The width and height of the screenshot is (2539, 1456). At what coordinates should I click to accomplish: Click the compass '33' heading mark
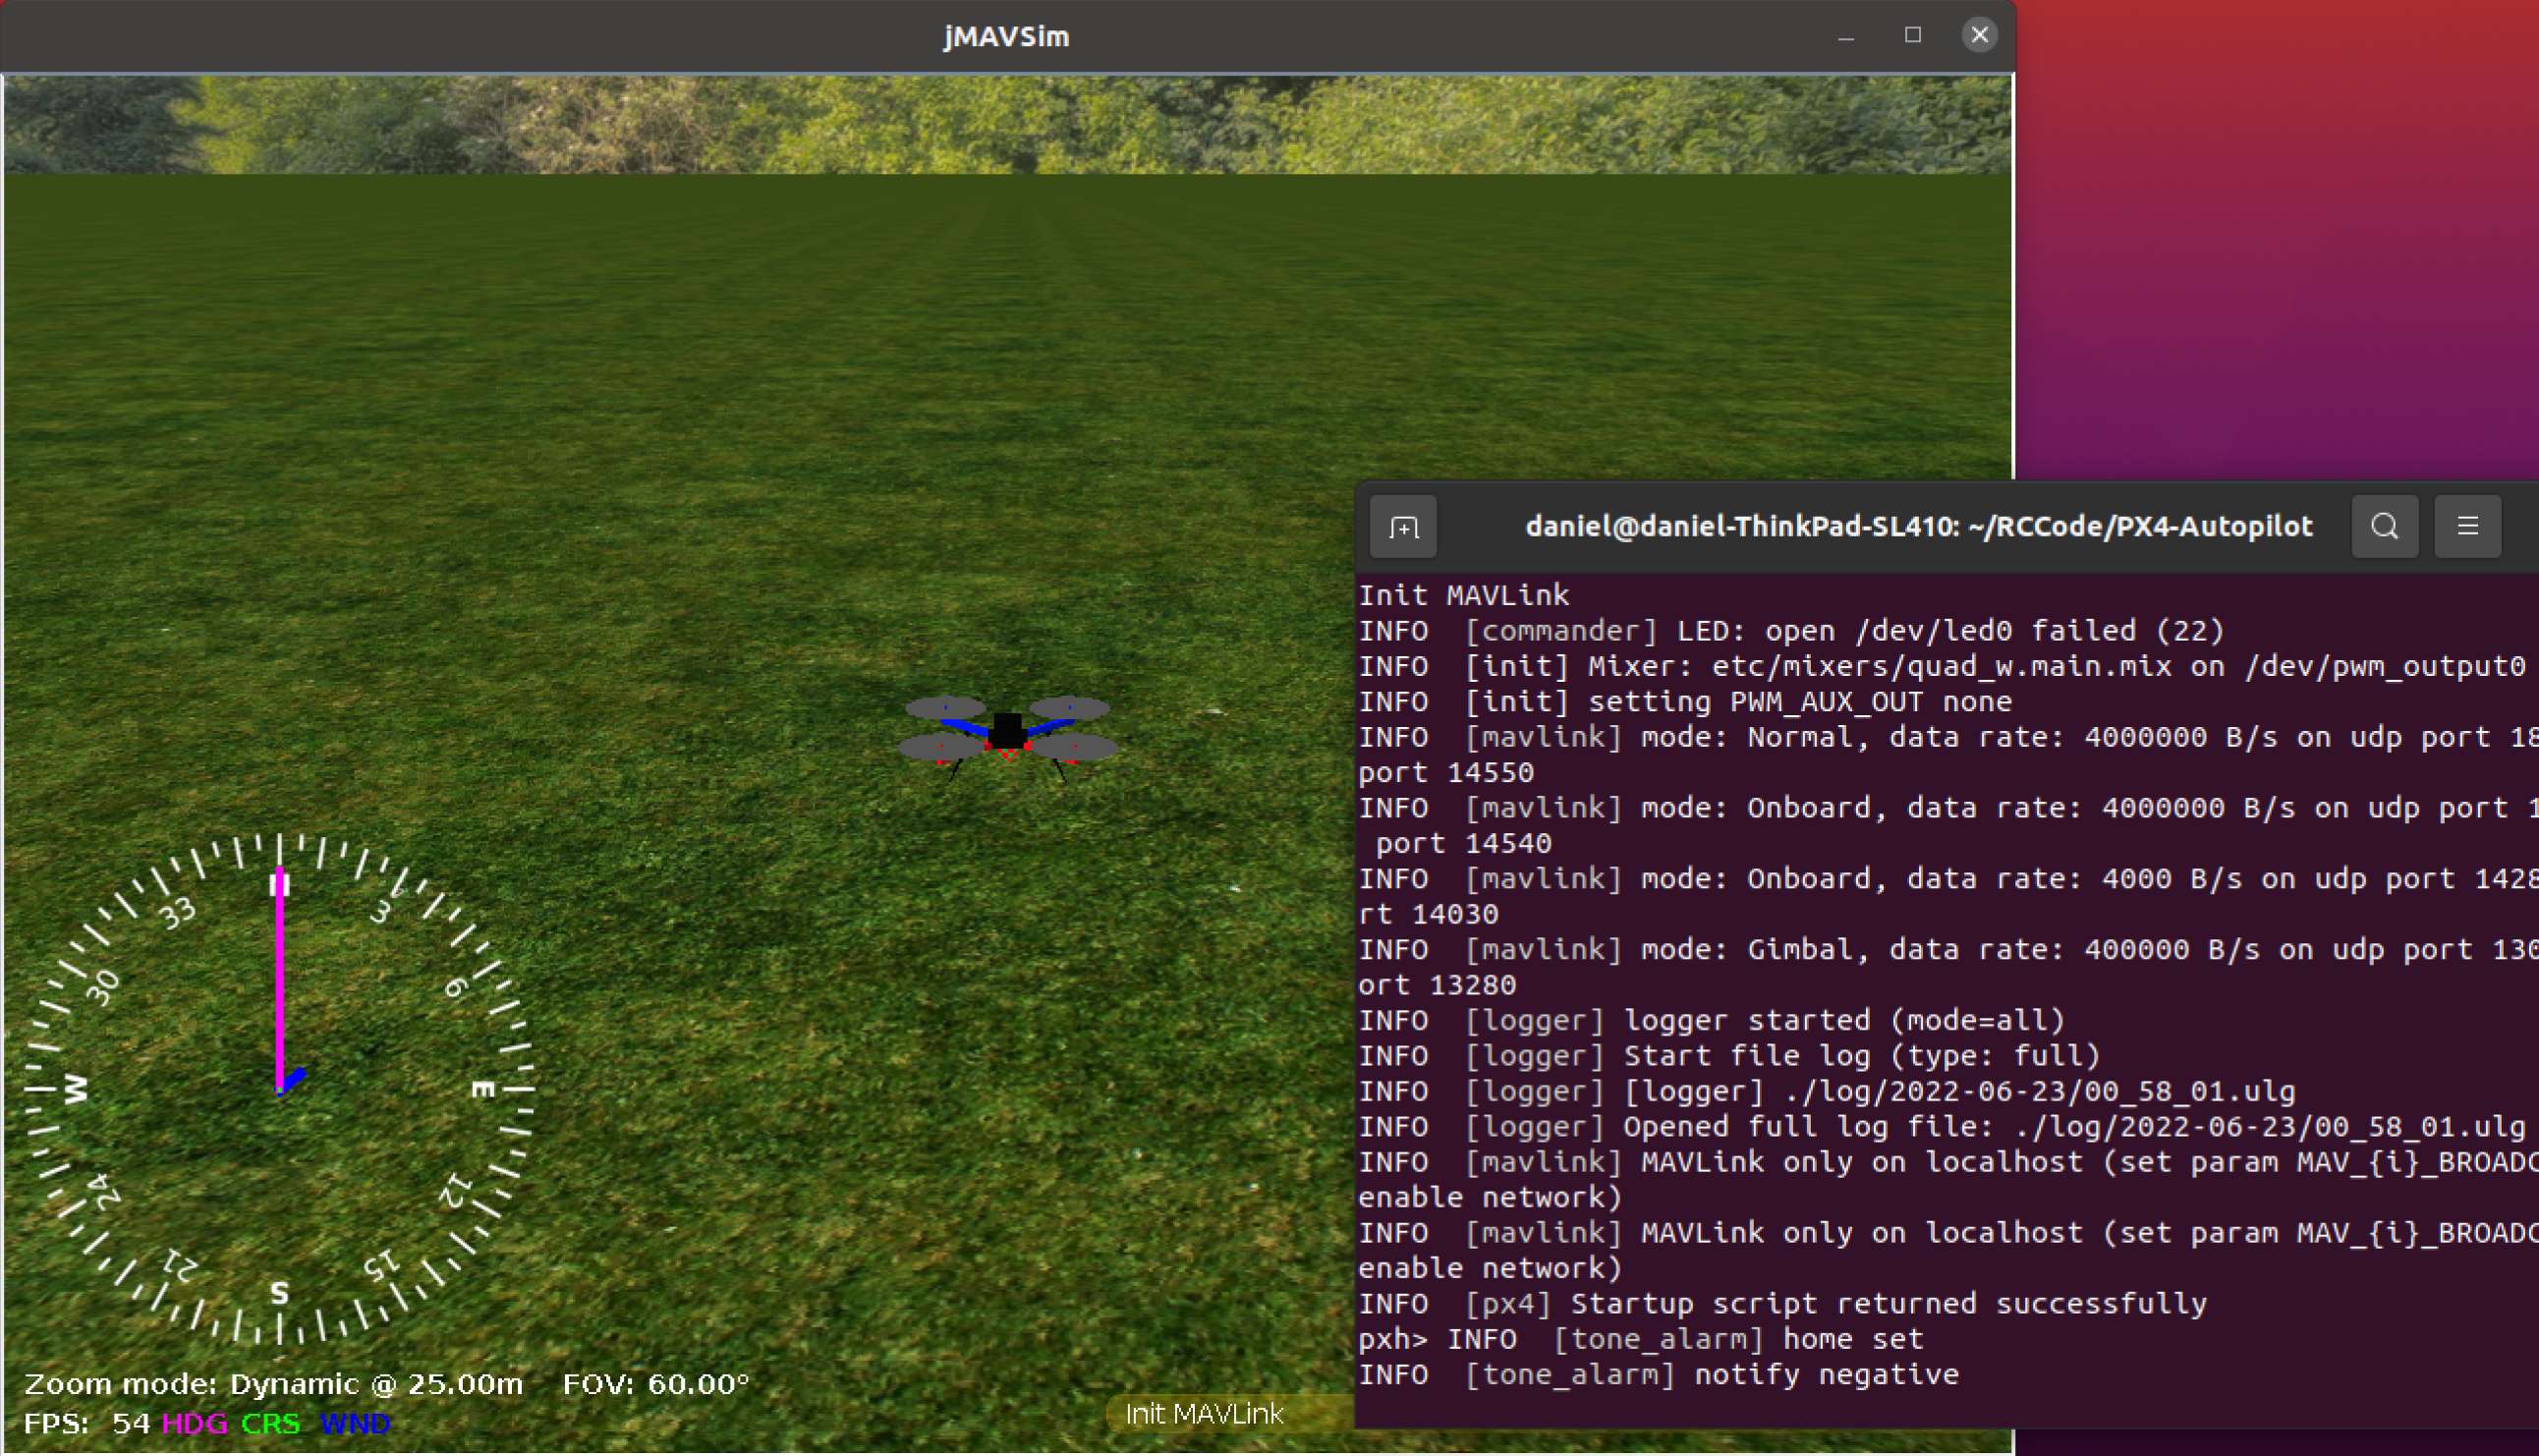pyautogui.click(x=179, y=914)
